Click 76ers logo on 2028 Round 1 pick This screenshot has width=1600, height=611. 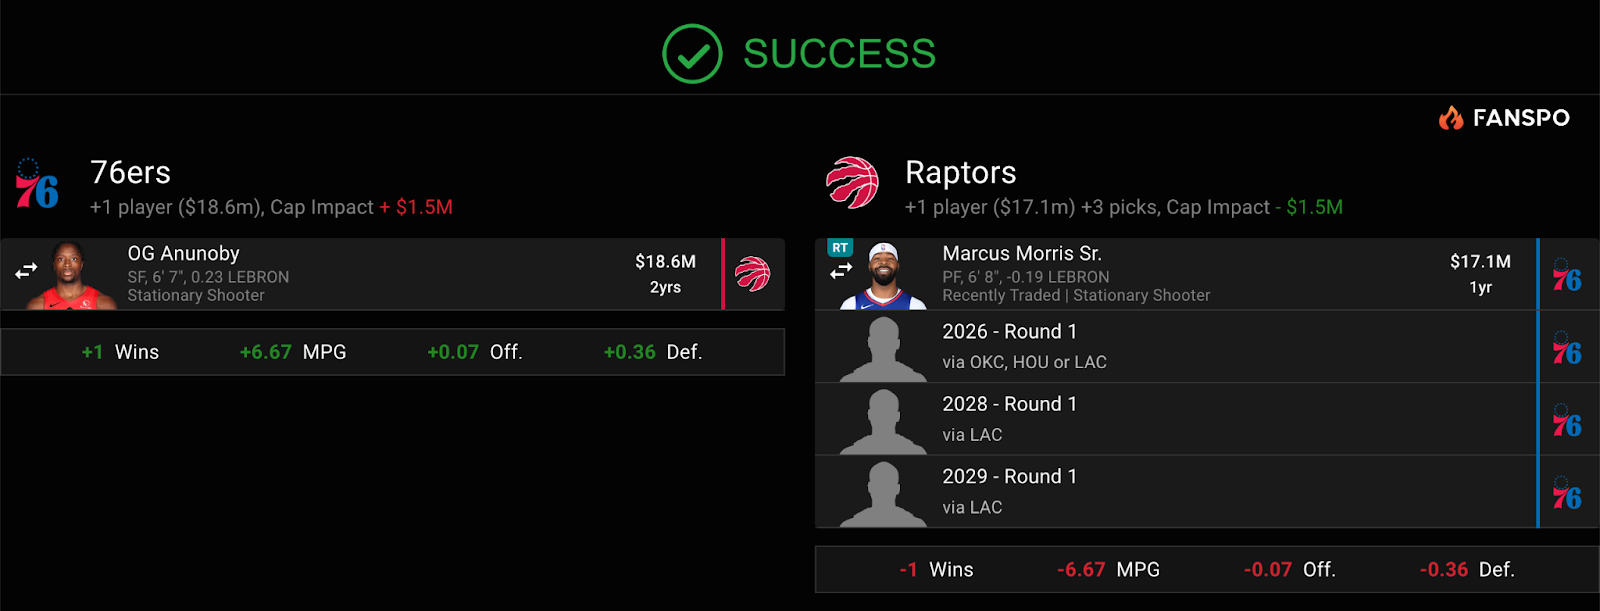1567,421
